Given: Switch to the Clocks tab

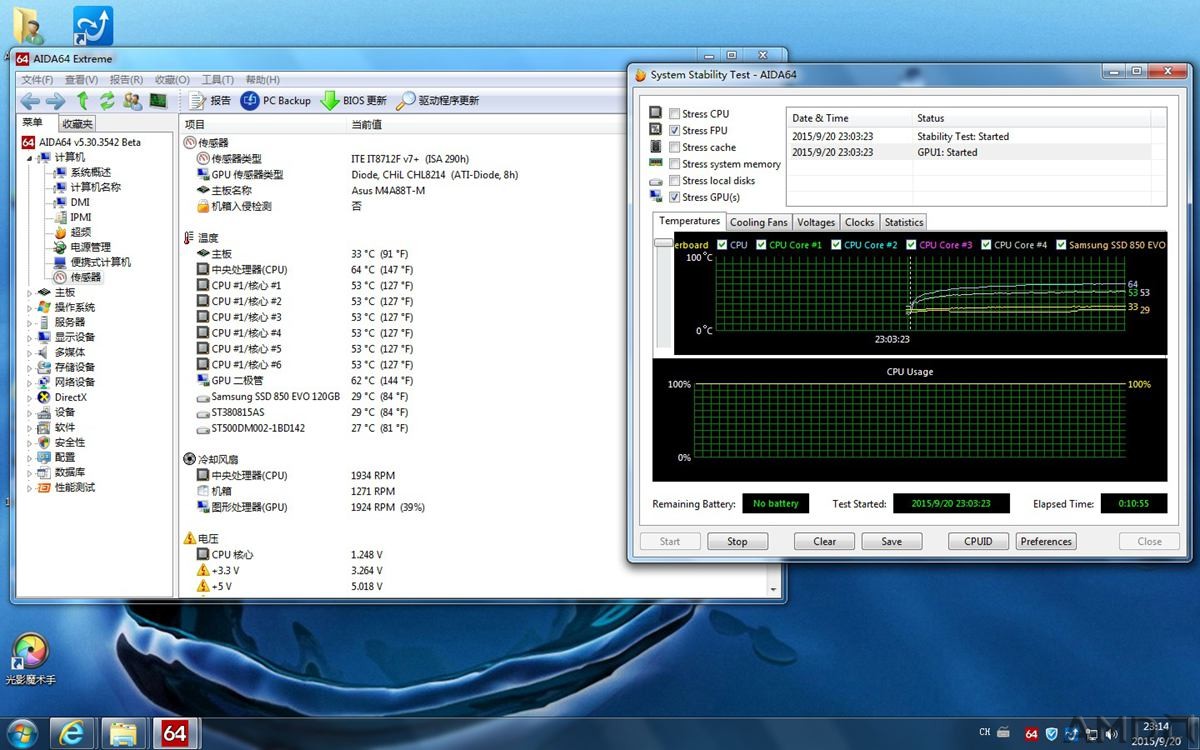Looking at the screenshot, I should [859, 222].
